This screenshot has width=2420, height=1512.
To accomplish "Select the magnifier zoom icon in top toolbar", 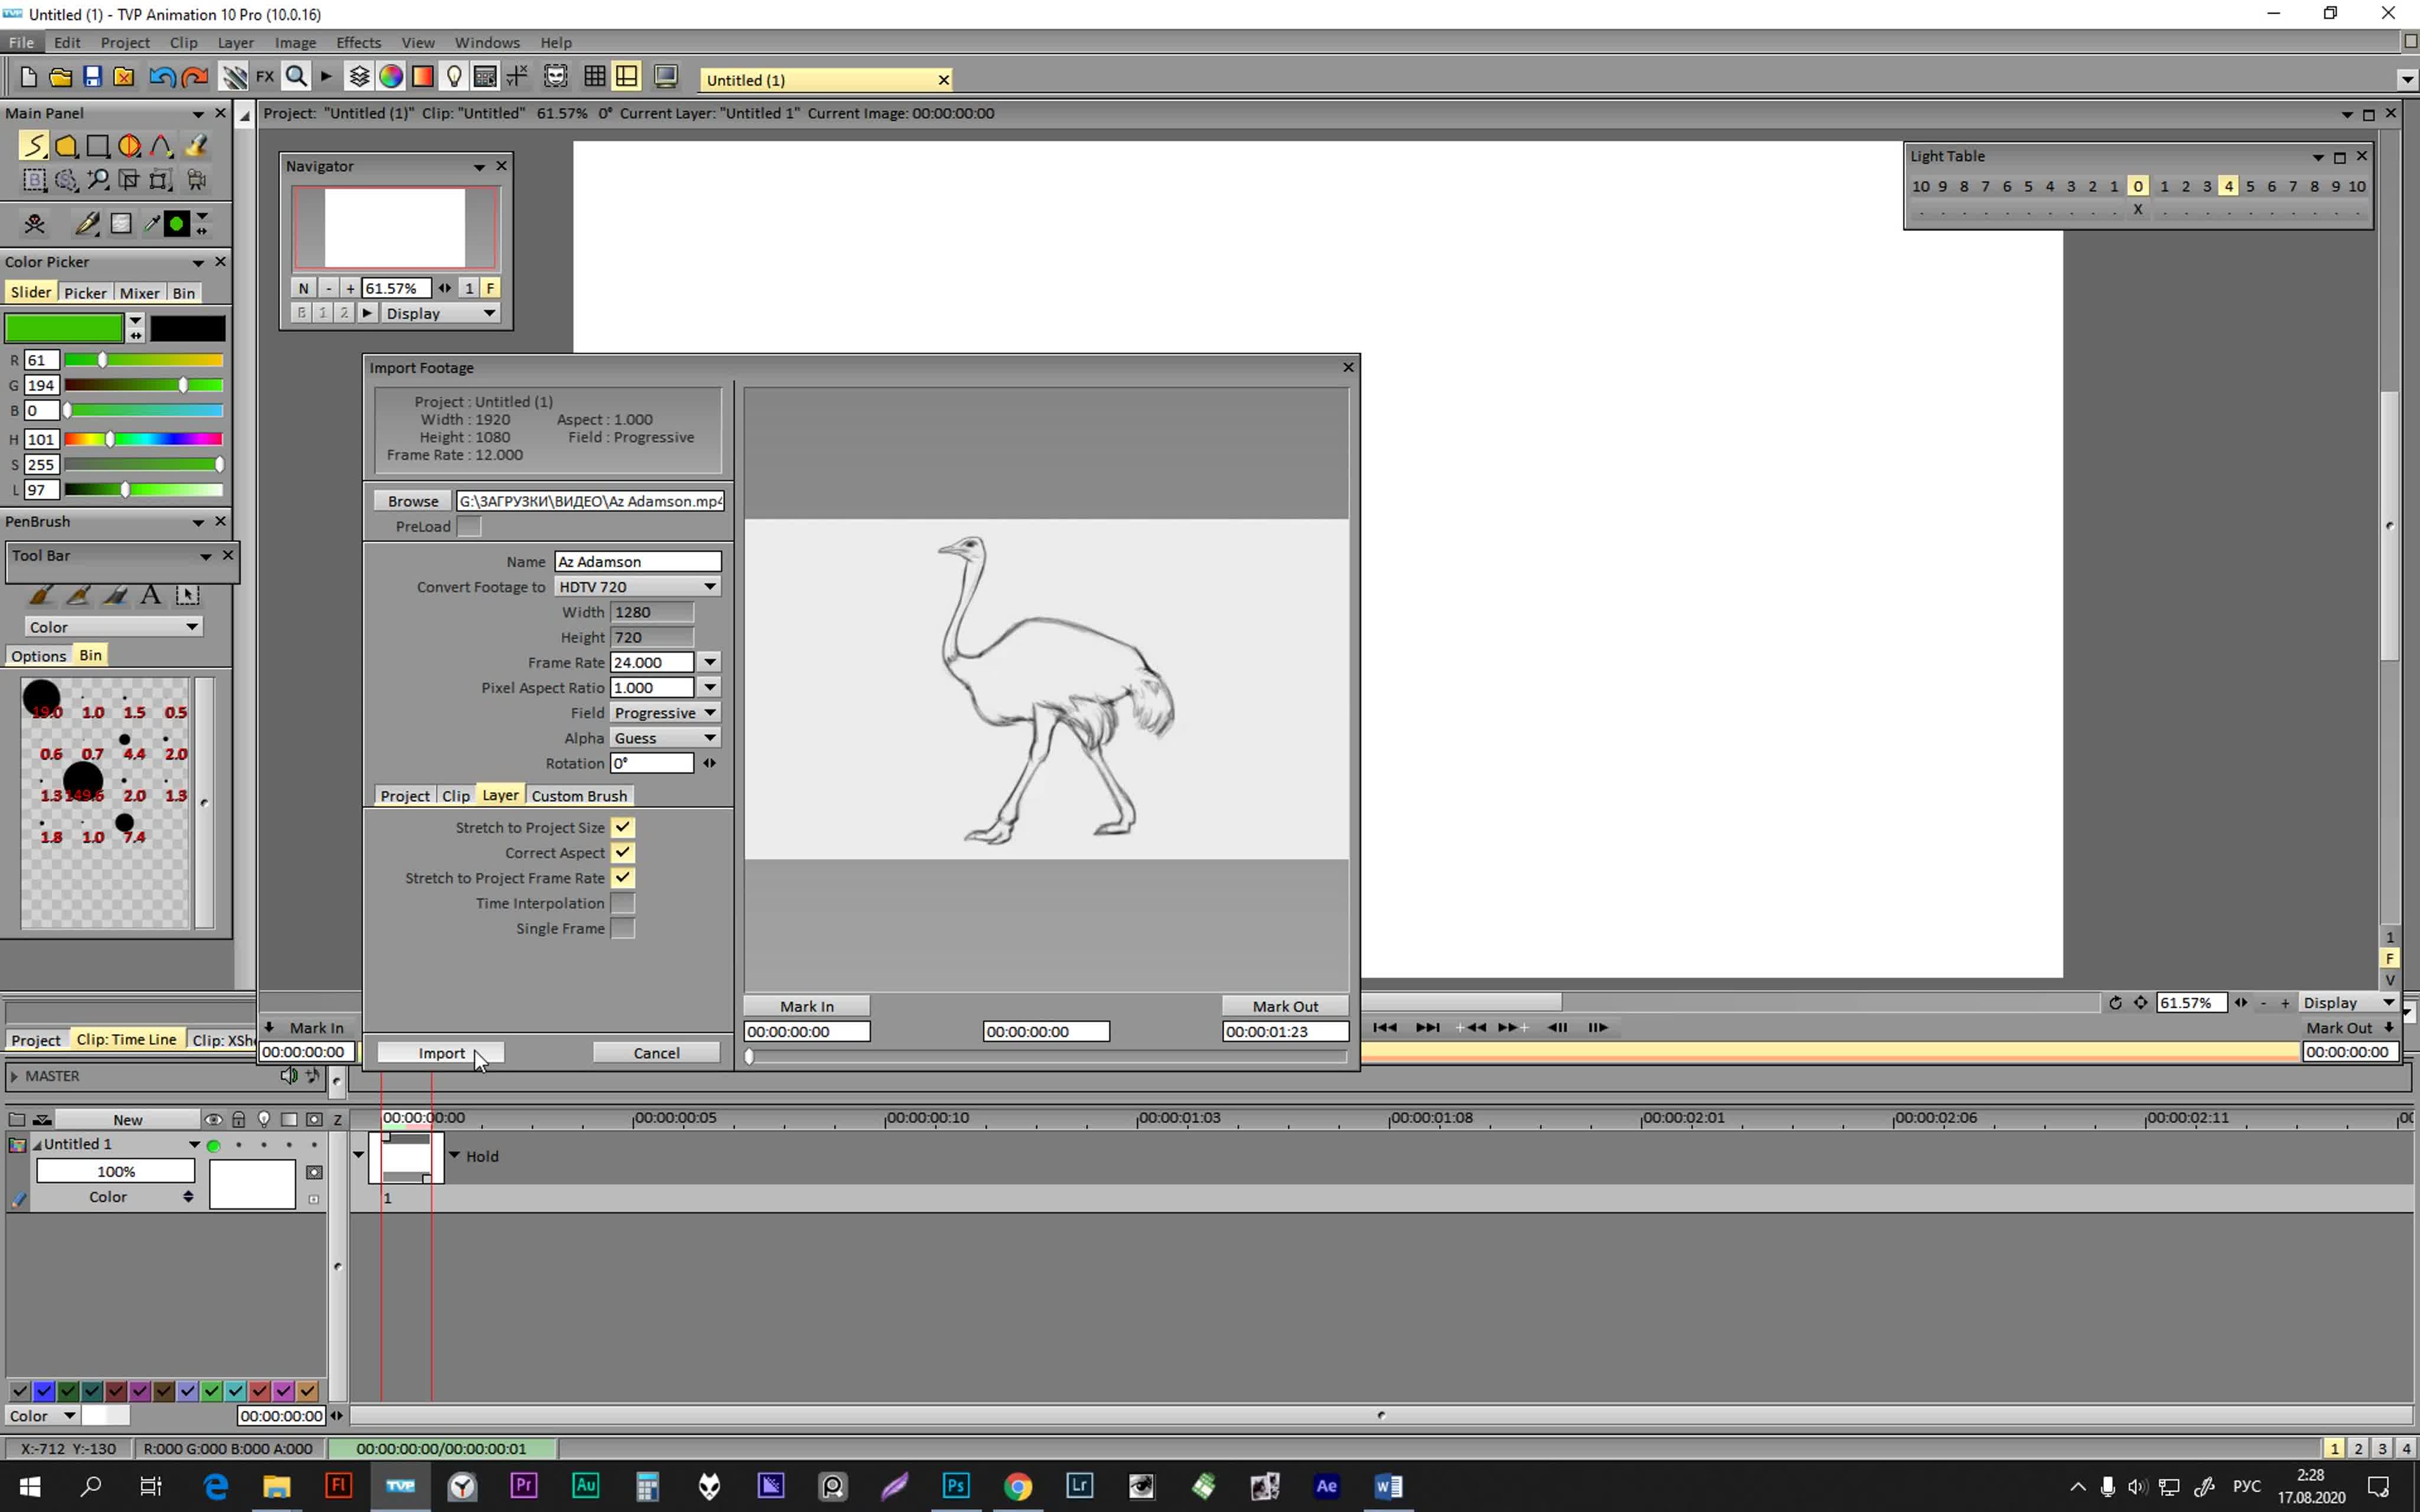I will (x=296, y=76).
